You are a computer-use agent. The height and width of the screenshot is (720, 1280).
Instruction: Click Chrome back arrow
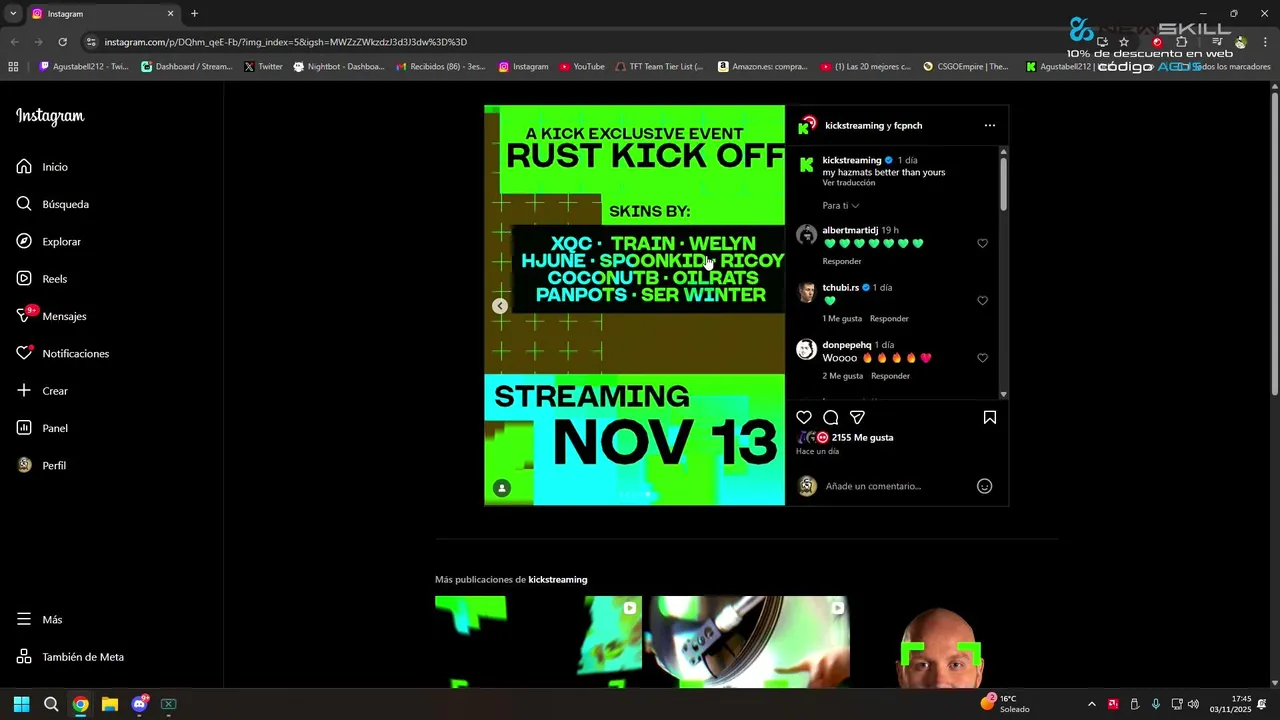[14, 42]
